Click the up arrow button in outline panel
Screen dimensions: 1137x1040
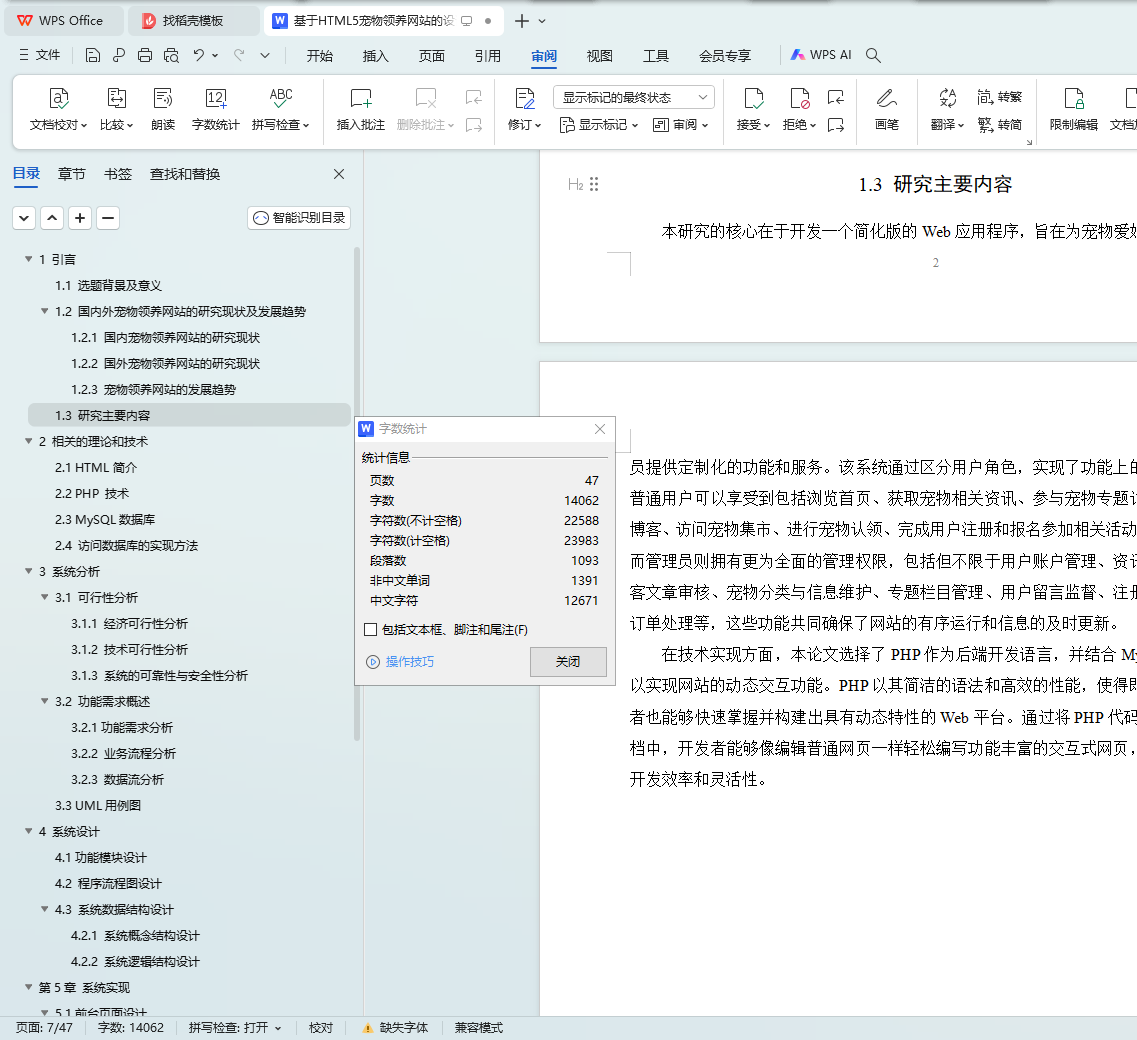[x=52, y=218]
